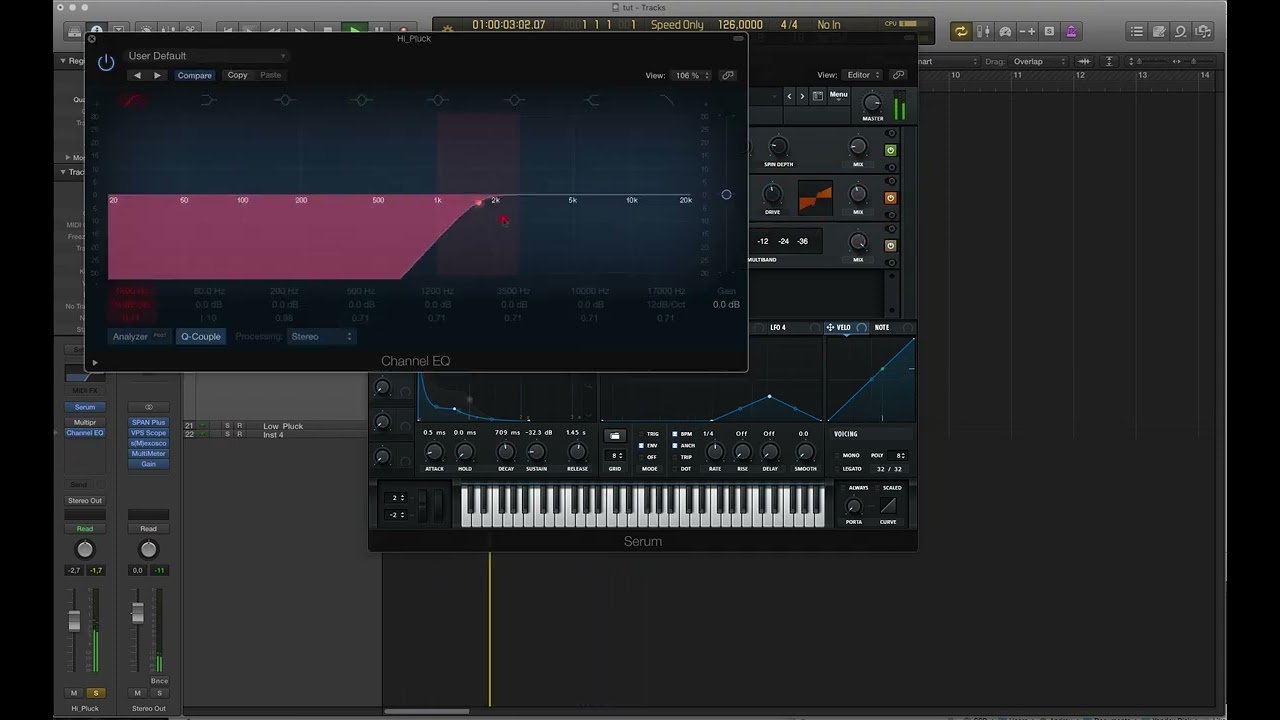Go to next Channel EQ preset
This screenshot has height=720, width=1280.
(157, 75)
